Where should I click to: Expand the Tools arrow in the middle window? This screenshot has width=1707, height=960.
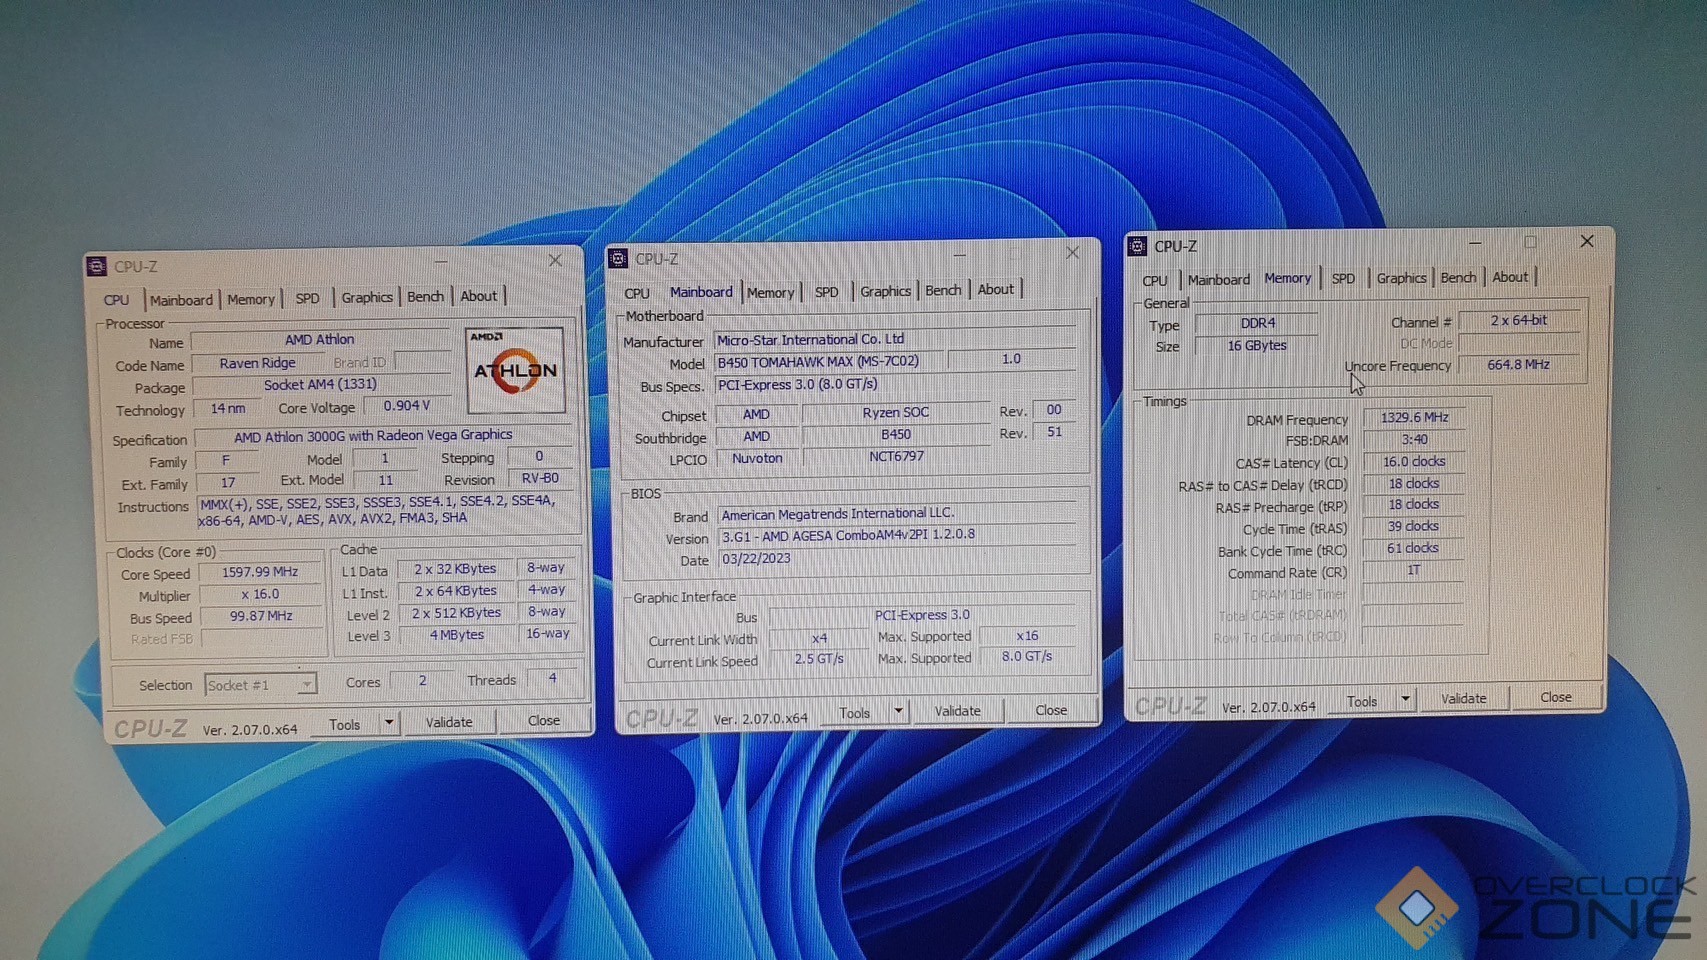[898, 711]
